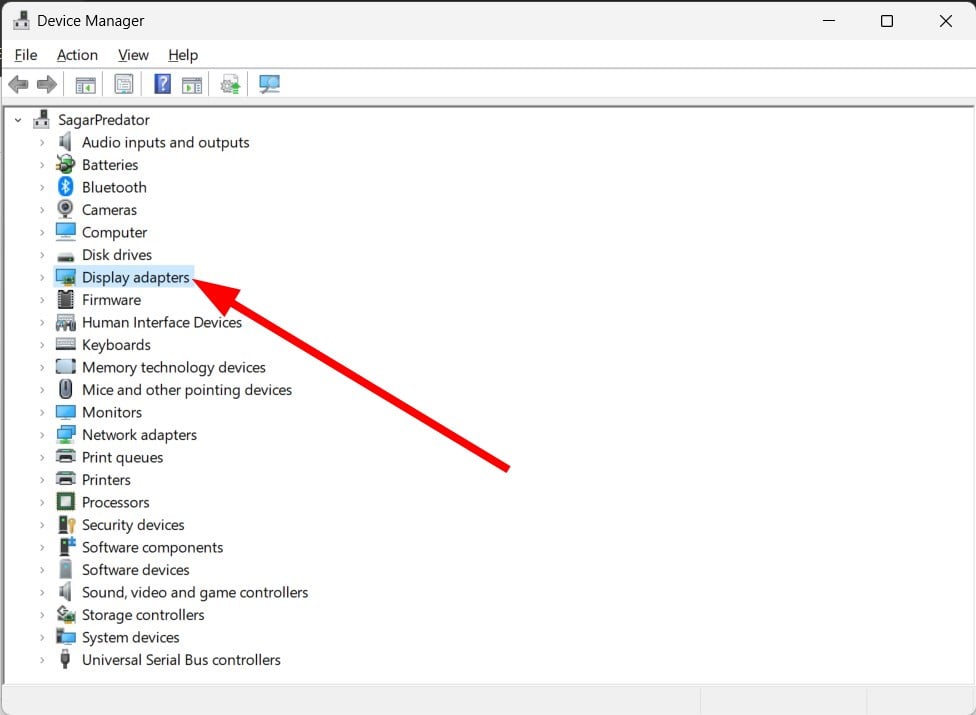Collapse the SagarPredator root node
Image resolution: width=976 pixels, height=715 pixels.
18,120
